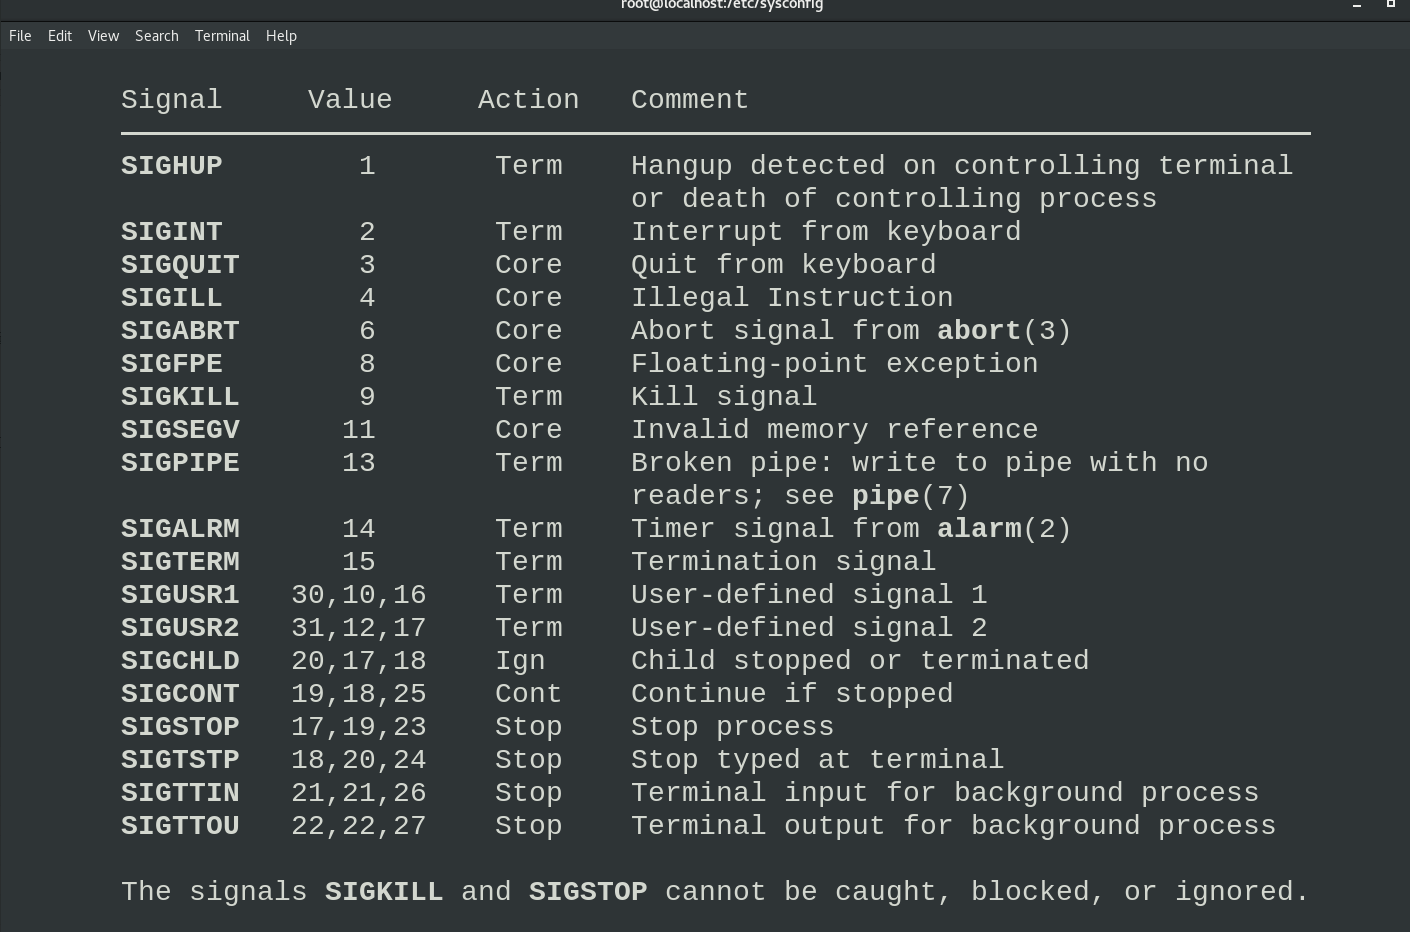This screenshot has height=932, width=1410.
Task: Click 'User-defined signal 2' comment
Action: pos(809,628)
